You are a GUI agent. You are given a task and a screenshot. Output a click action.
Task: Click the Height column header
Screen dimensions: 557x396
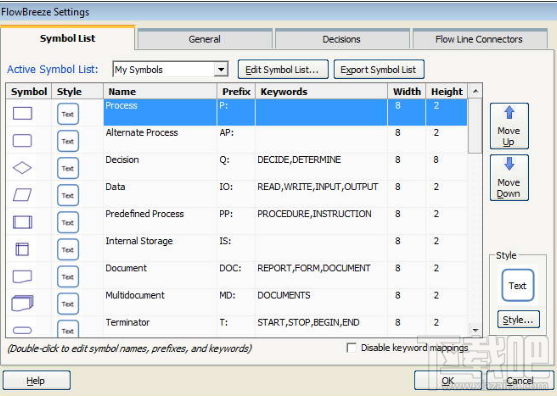pos(447,91)
